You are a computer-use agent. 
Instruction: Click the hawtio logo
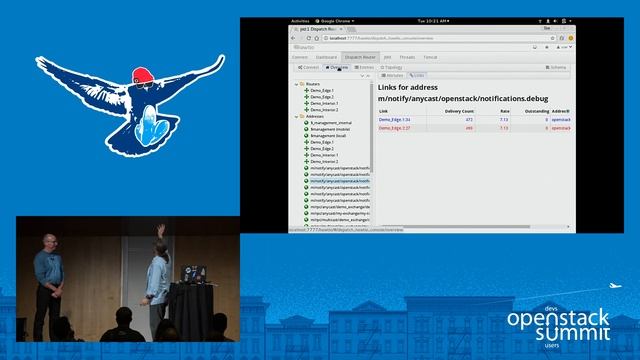coord(304,47)
